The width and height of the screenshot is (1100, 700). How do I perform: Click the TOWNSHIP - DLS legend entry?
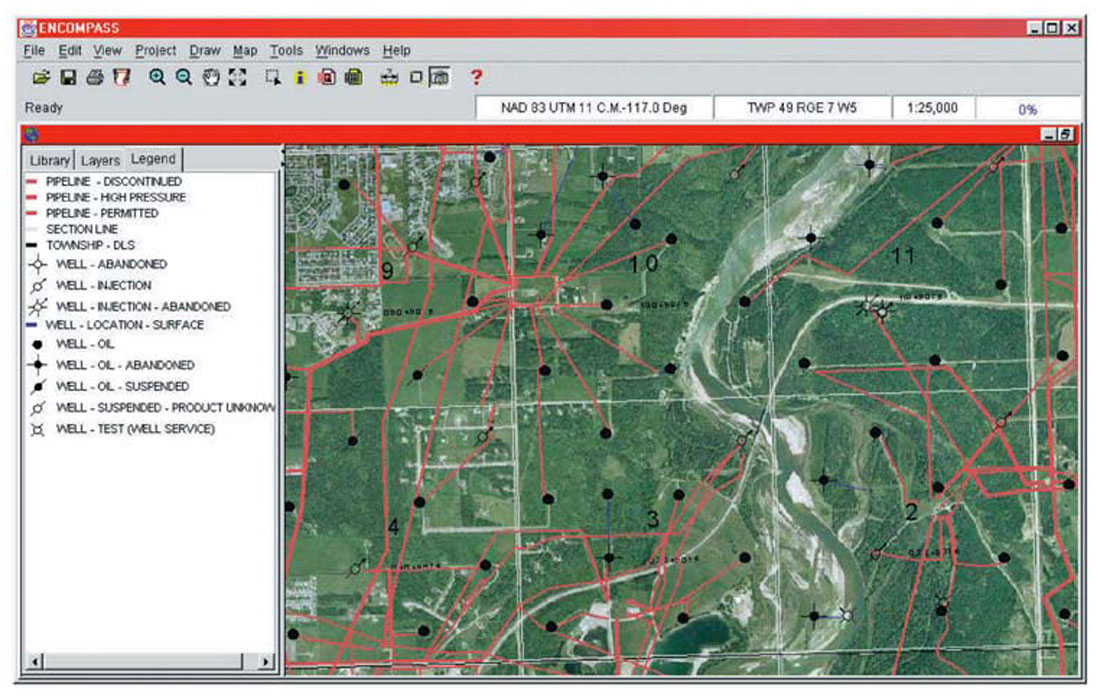tap(81, 245)
